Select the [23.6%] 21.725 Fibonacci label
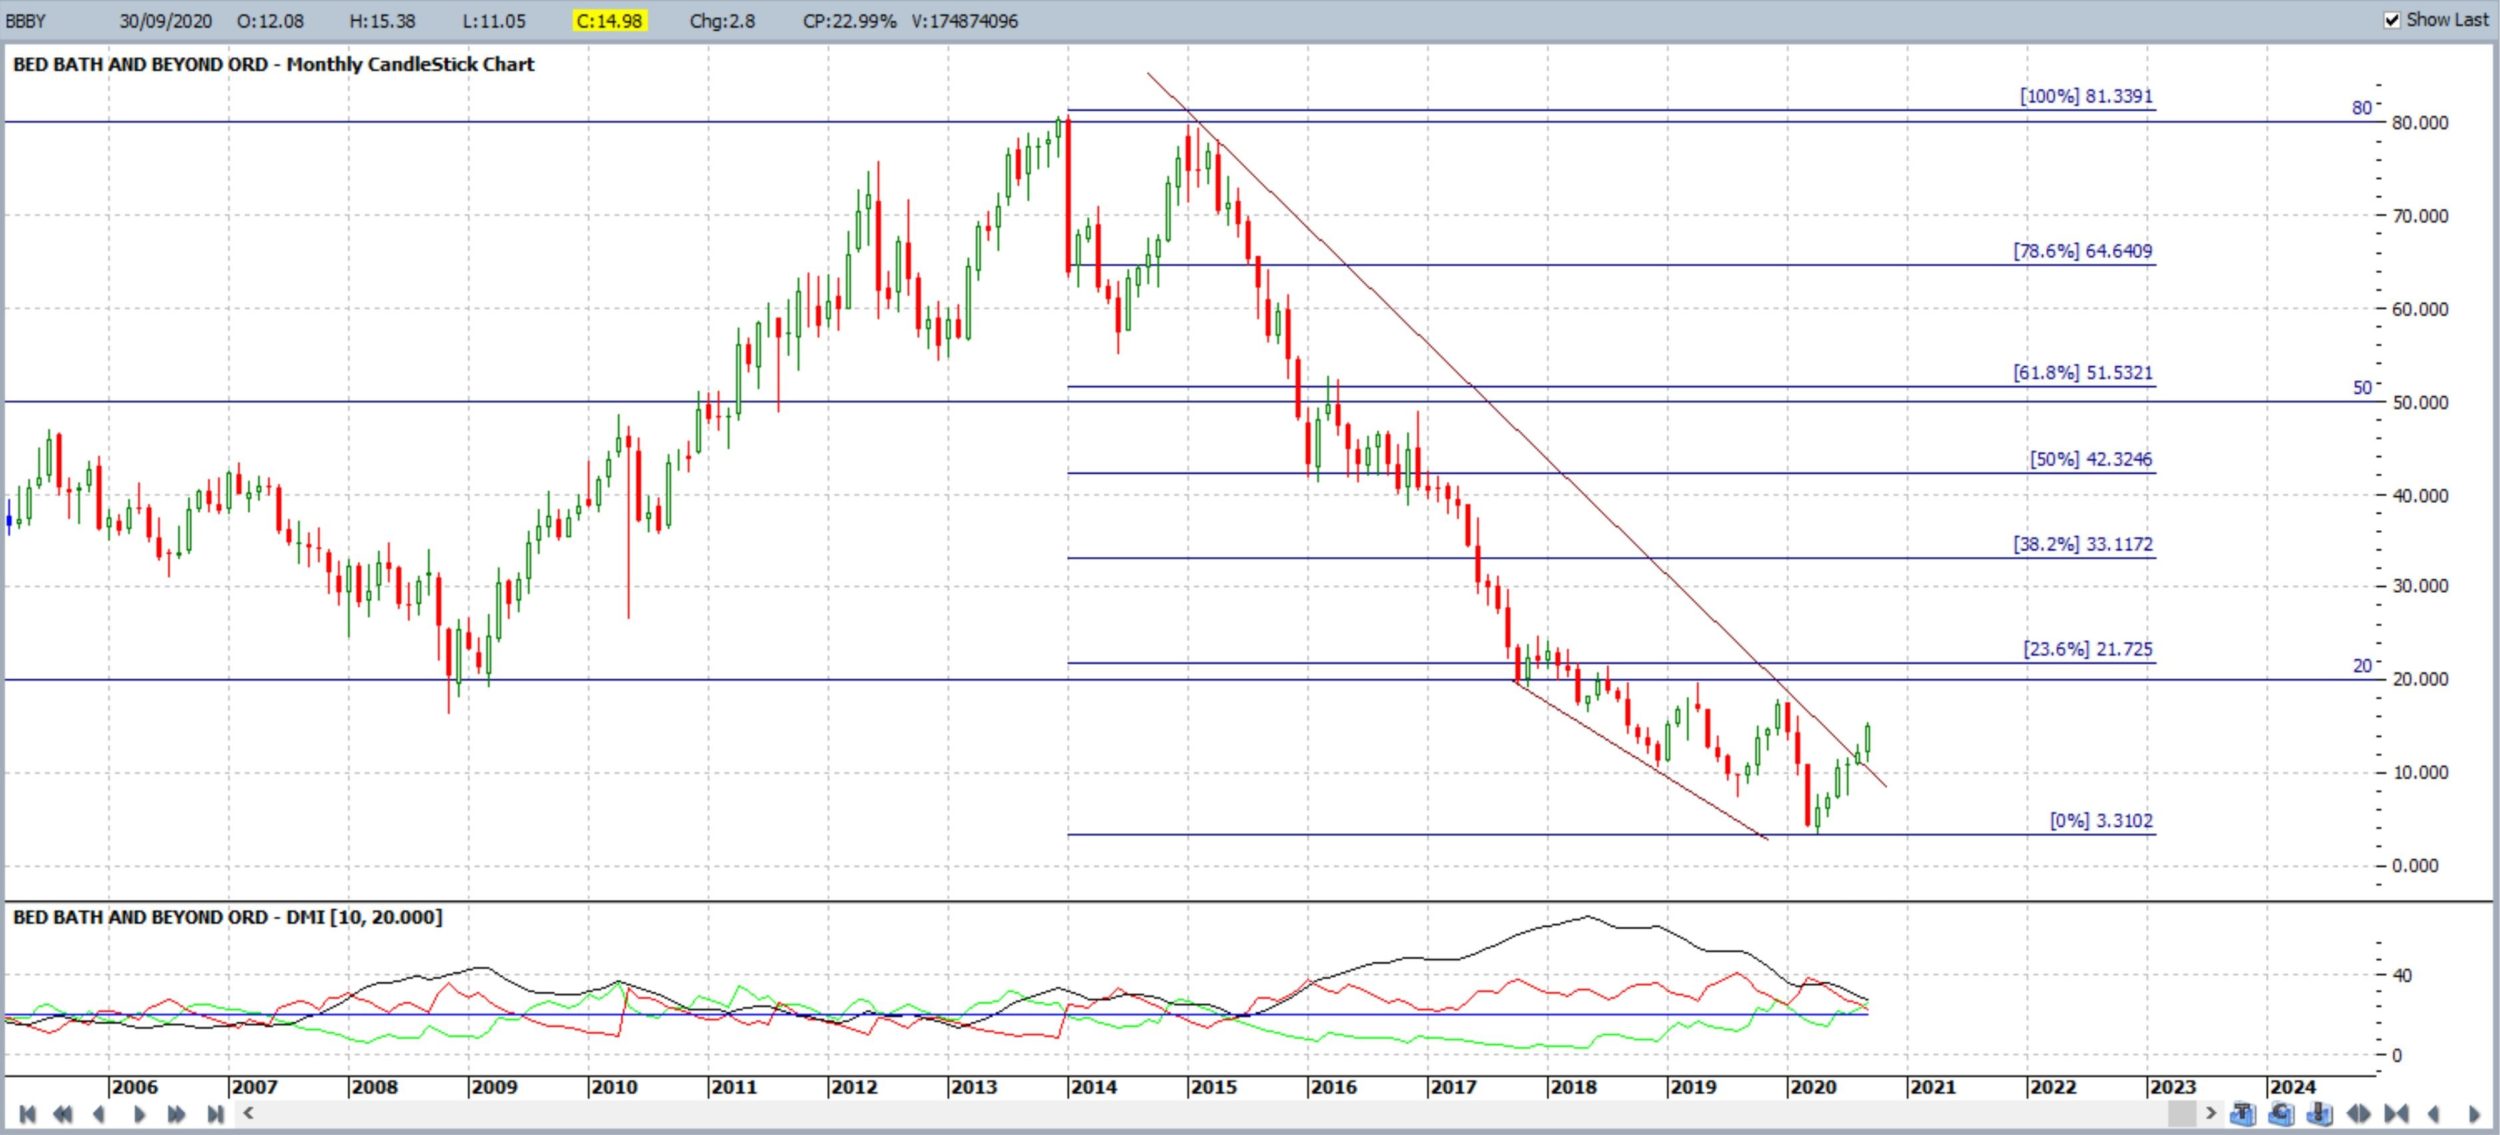 [2088, 649]
